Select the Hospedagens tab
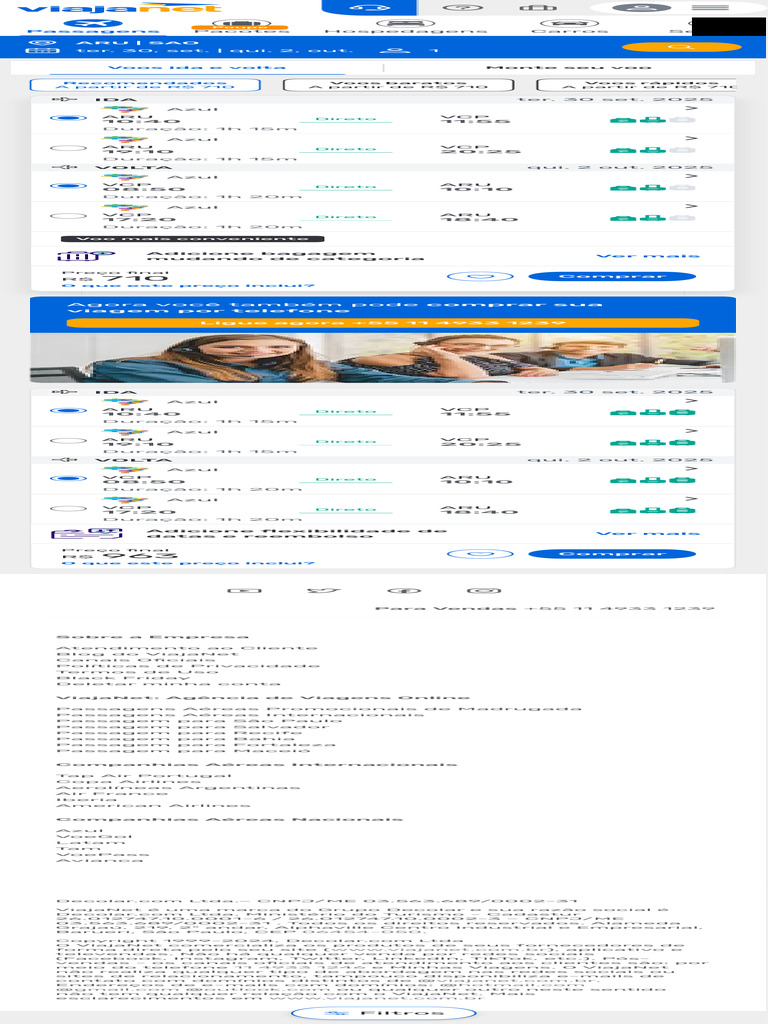The width and height of the screenshot is (768, 1024). [x=406, y=26]
